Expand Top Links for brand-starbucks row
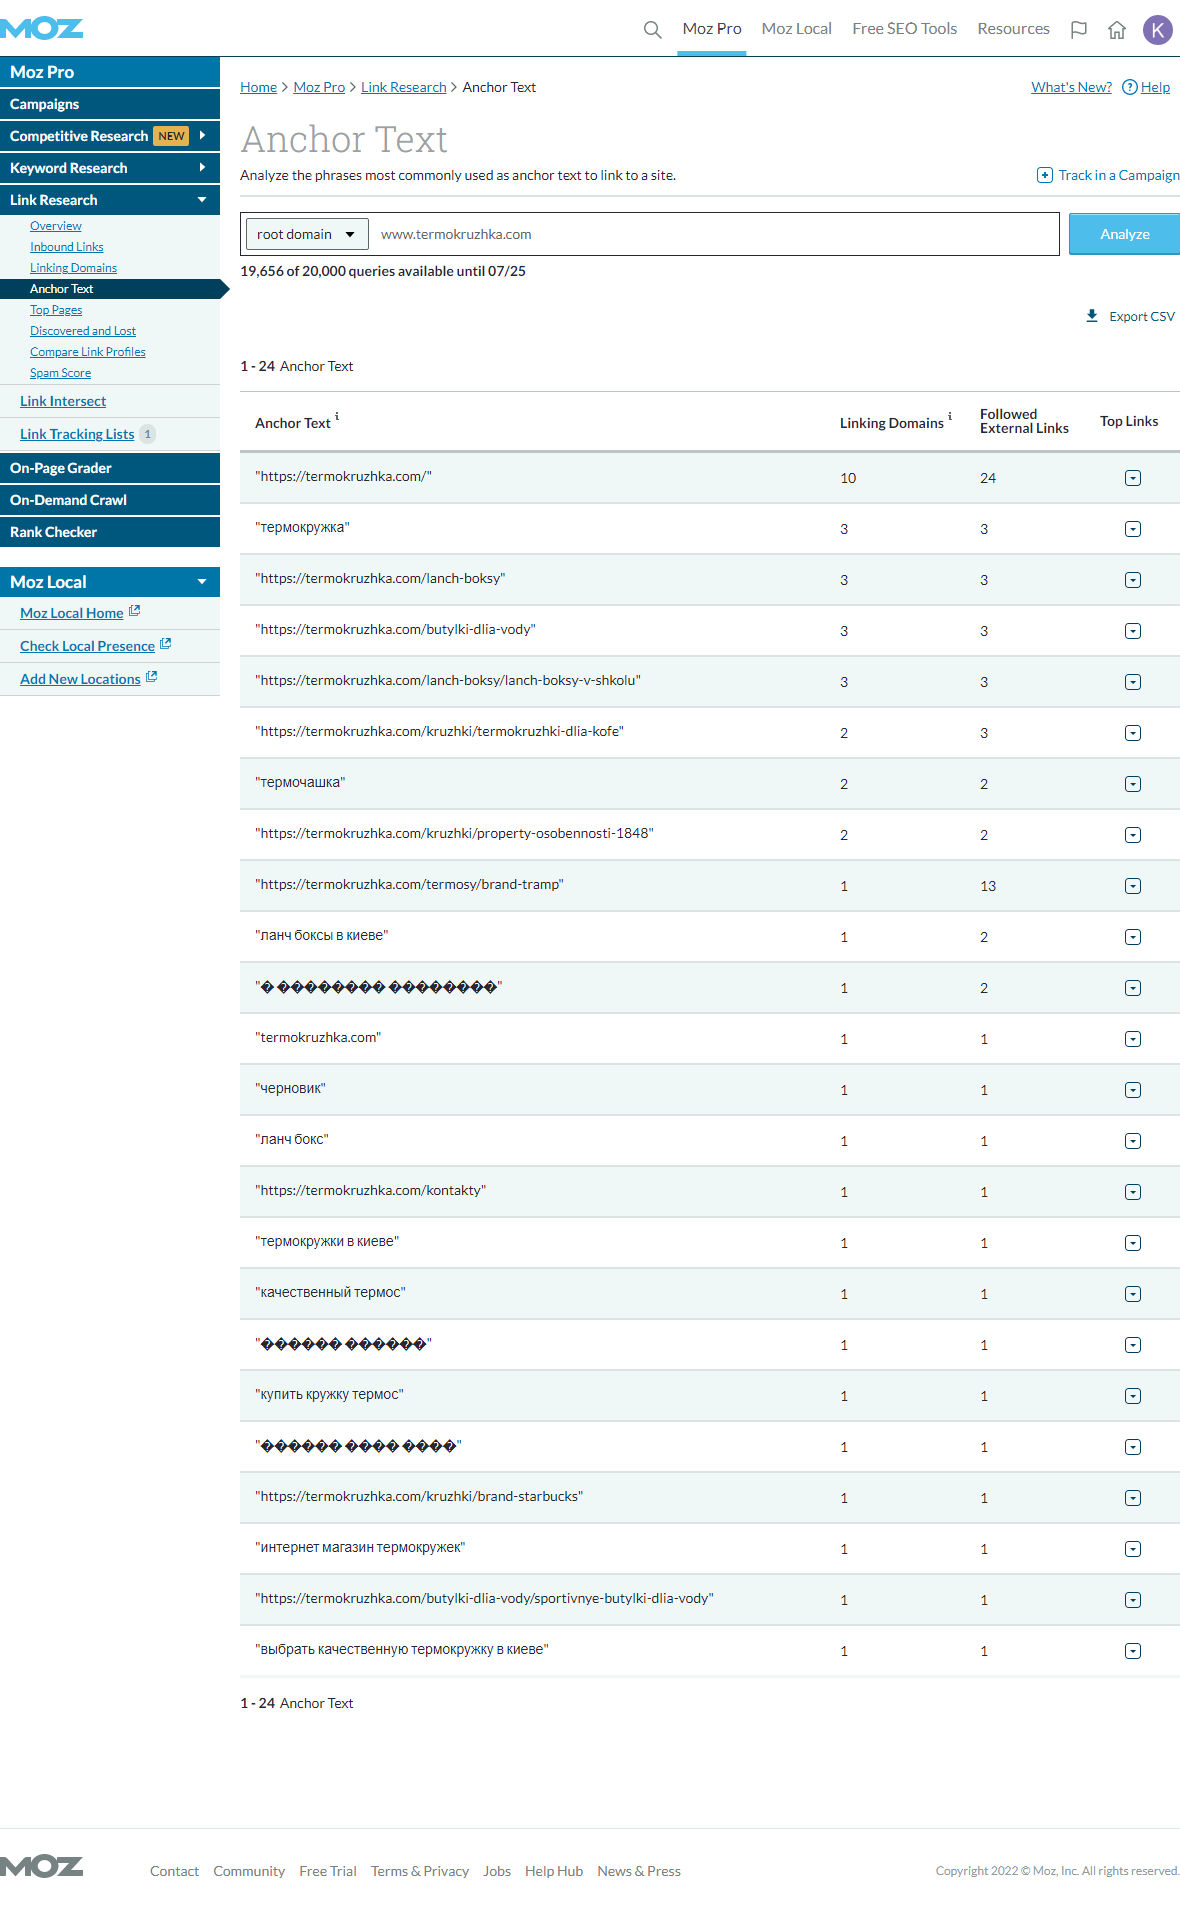Viewport: 1180px width, 1922px height. [1133, 1498]
